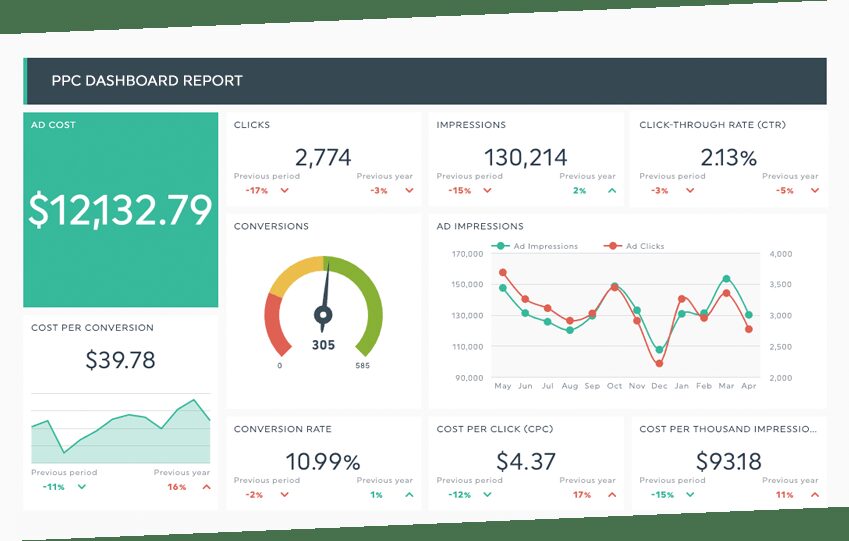This screenshot has height=541, width=849.
Task: Click Conversion Rate previous year up arrow
Action: click(409, 494)
